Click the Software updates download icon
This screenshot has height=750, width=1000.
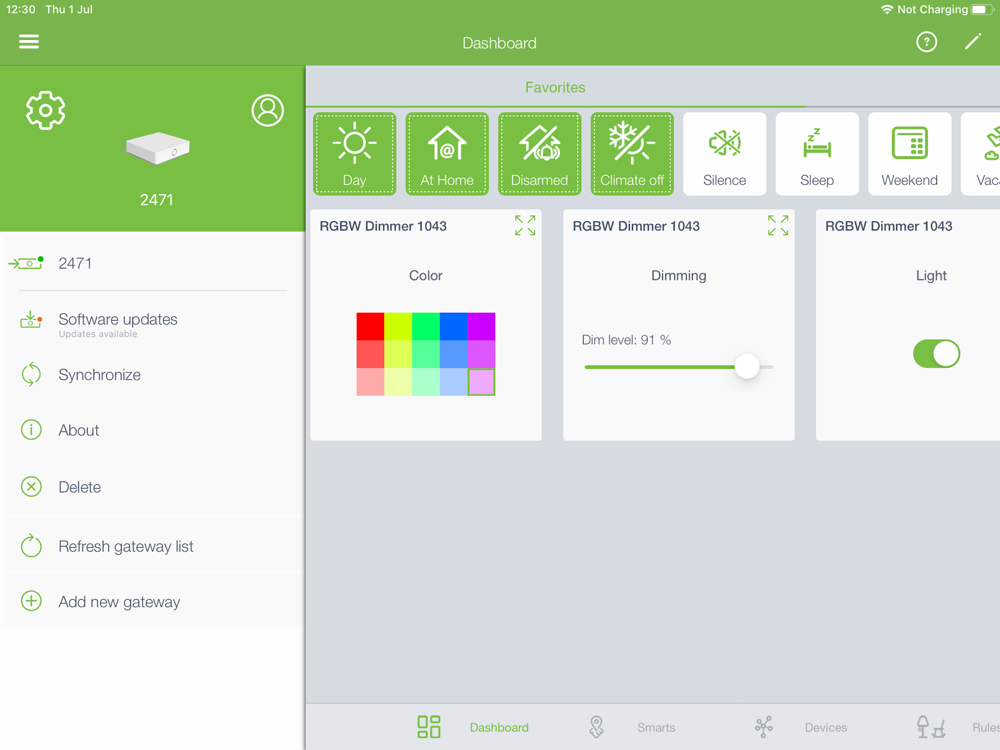pos(31,320)
